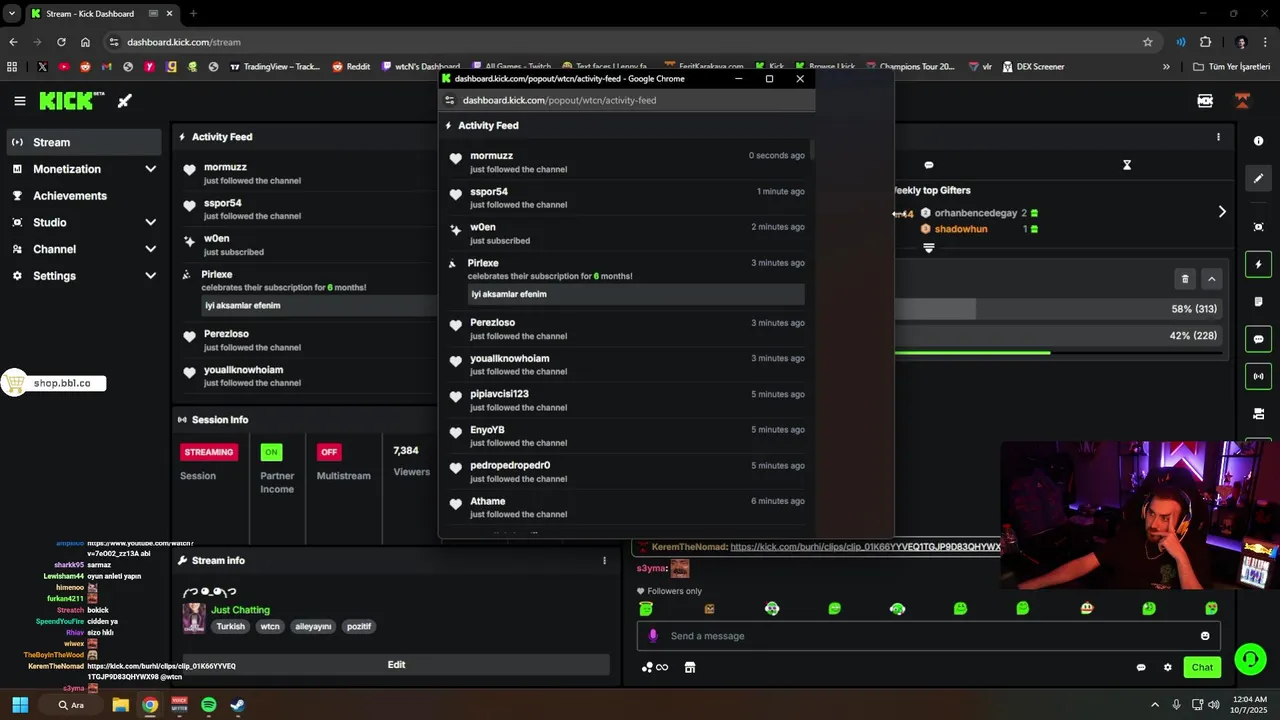Click the STREAMING session badge
Screen dimensions: 1280x720
pyautogui.click(x=209, y=452)
